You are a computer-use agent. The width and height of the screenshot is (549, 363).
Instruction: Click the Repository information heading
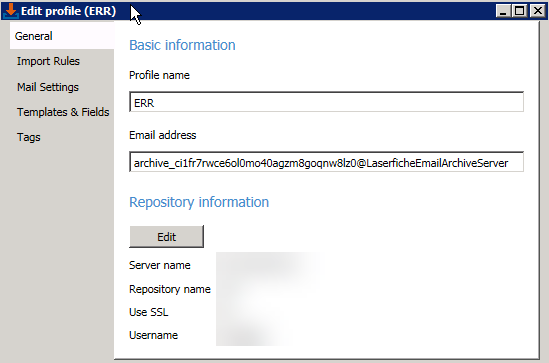(199, 202)
